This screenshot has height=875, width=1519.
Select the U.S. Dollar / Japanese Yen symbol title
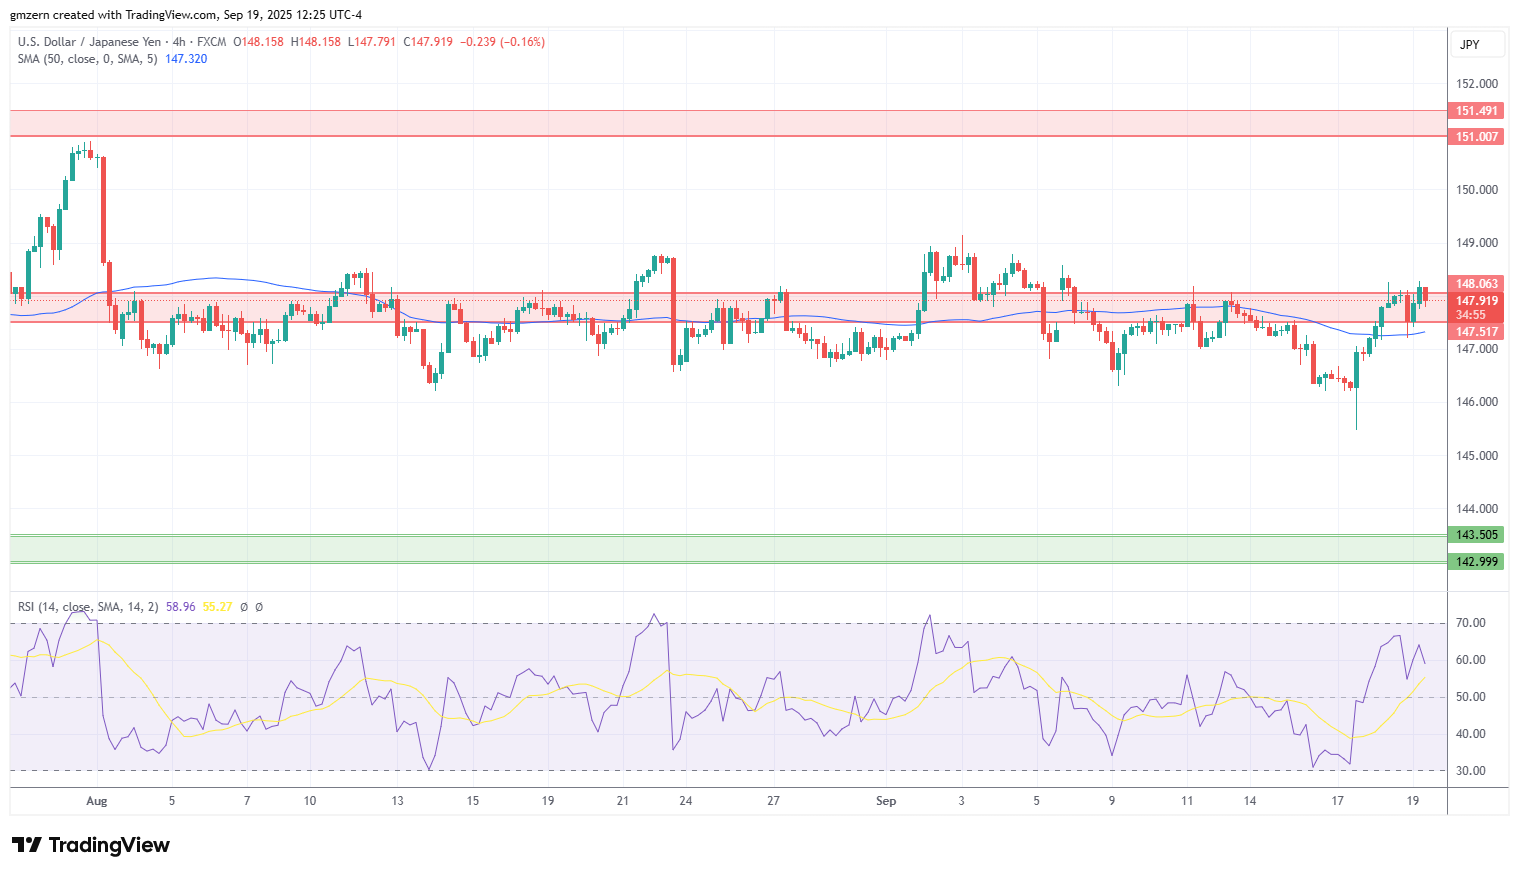pyautogui.click(x=89, y=42)
